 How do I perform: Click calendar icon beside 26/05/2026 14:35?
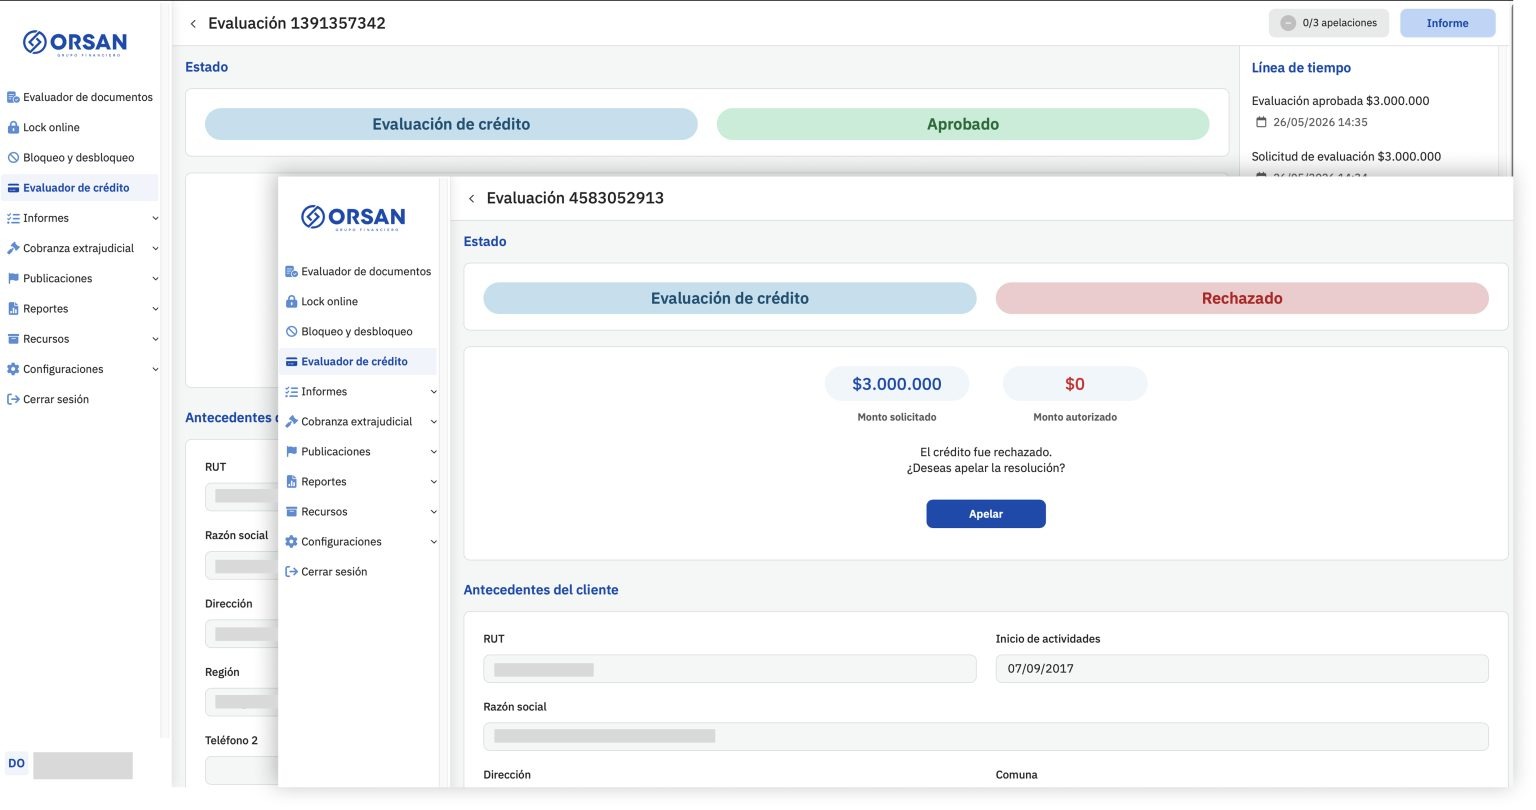pyautogui.click(x=1261, y=122)
